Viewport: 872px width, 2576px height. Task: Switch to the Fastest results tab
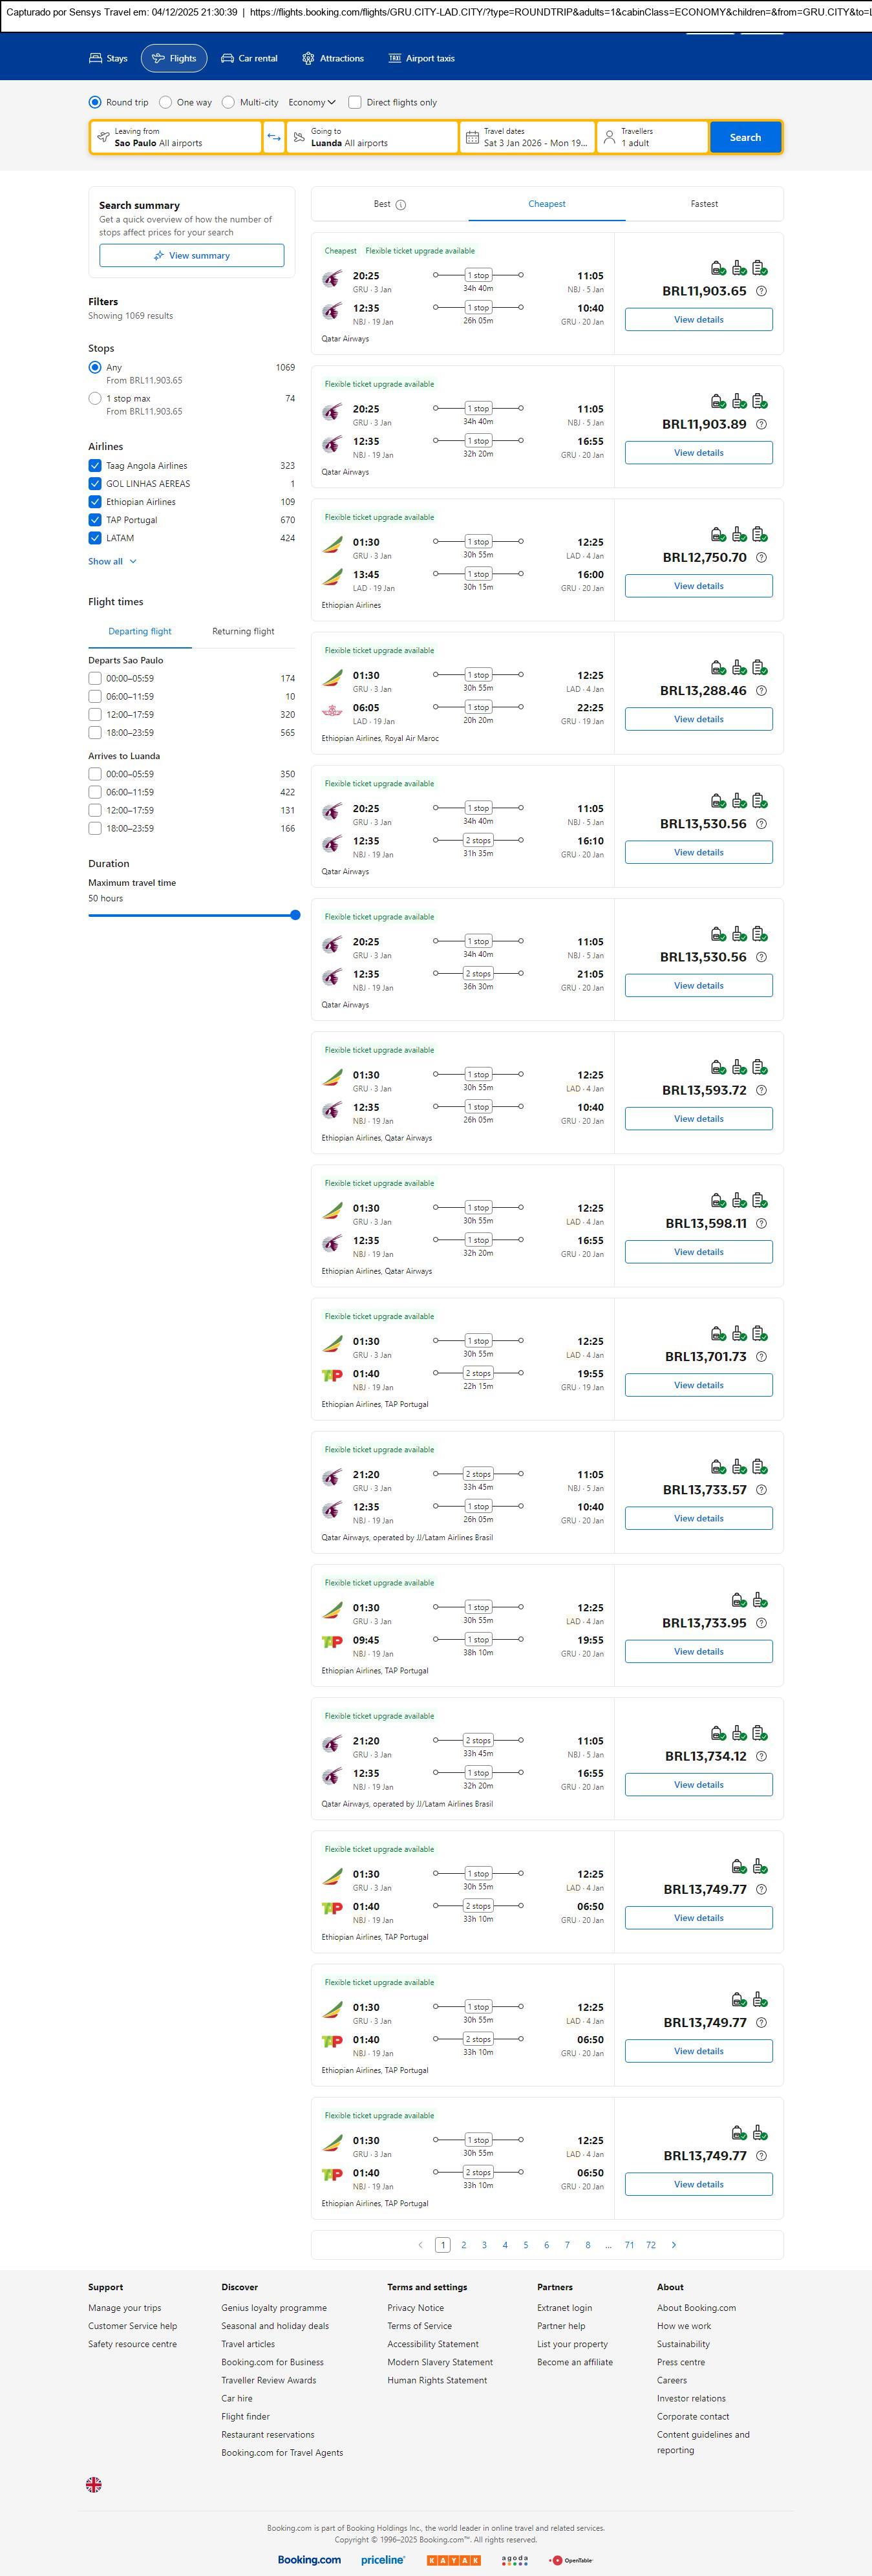pyautogui.click(x=704, y=204)
